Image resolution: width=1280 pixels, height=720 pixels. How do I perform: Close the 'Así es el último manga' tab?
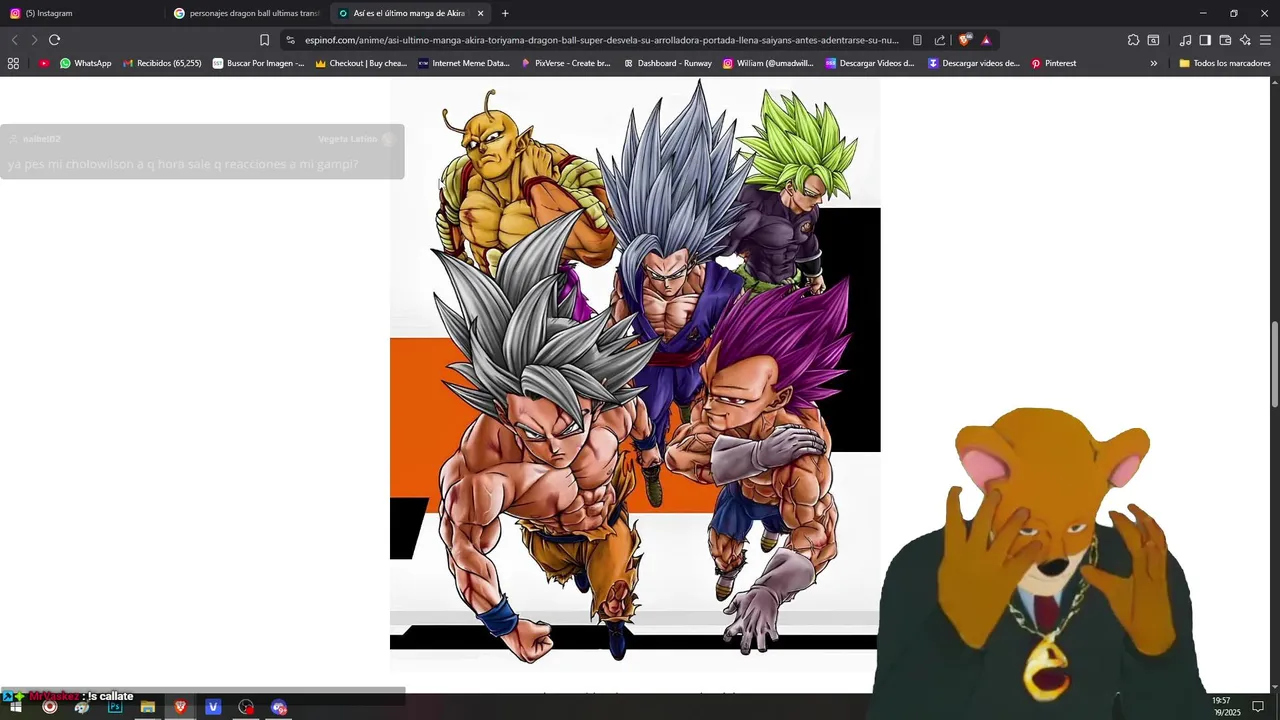pyautogui.click(x=481, y=13)
